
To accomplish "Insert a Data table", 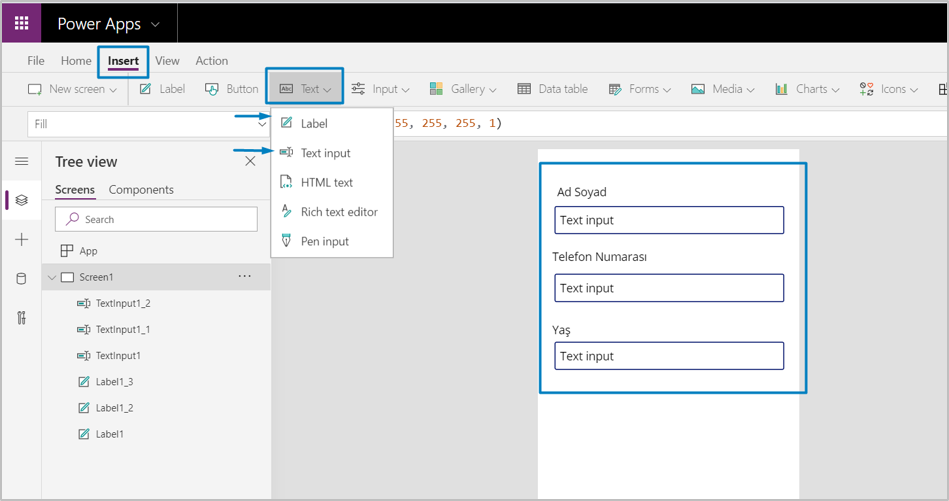I will 553,89.
